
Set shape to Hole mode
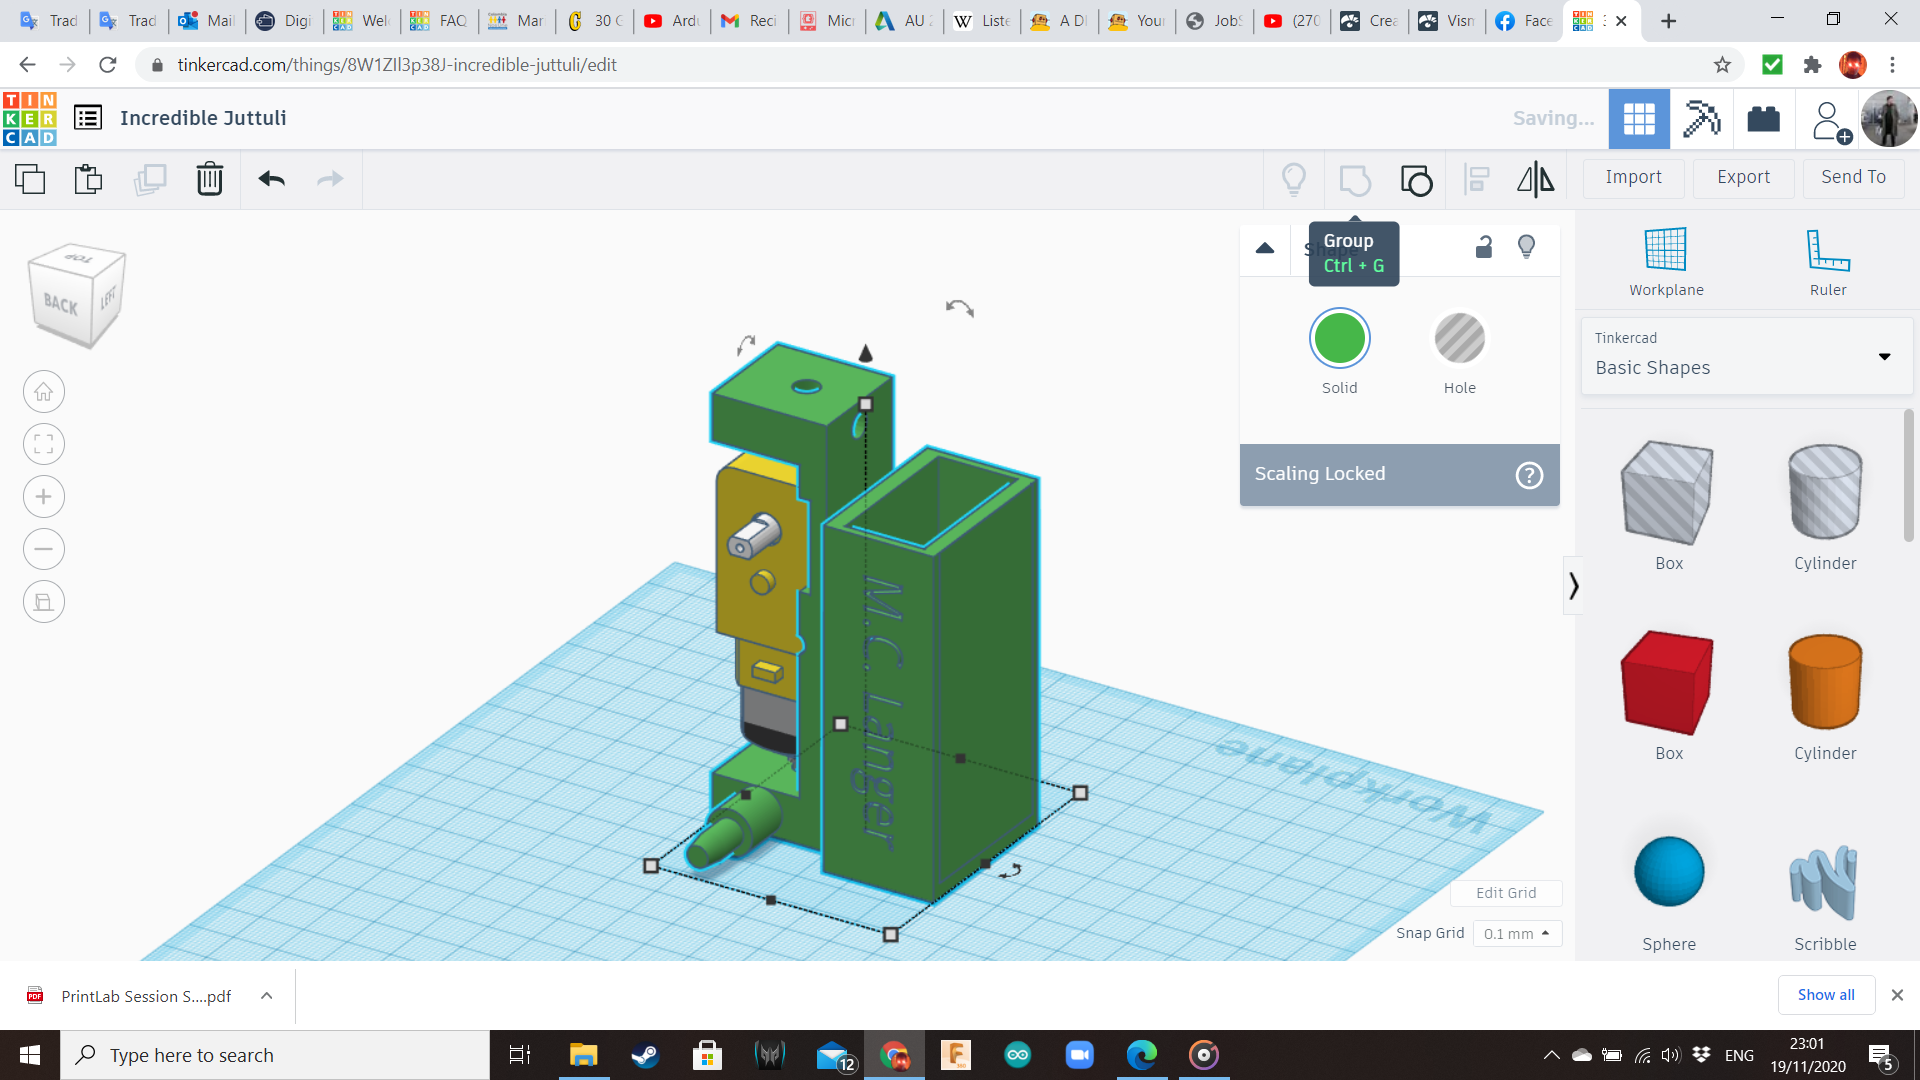pos(1459,339)
